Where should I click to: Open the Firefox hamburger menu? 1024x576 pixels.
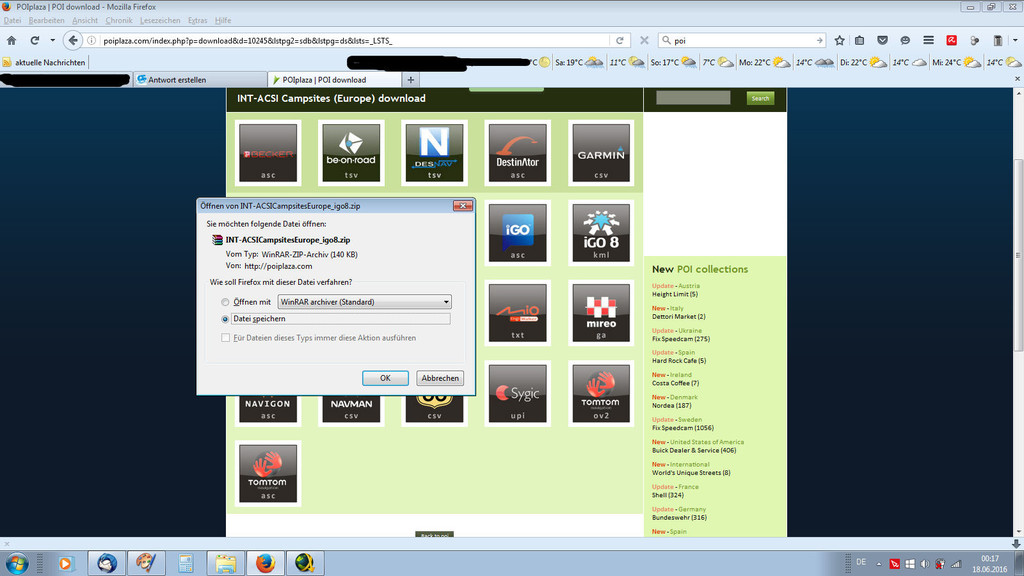pos(928,40)
